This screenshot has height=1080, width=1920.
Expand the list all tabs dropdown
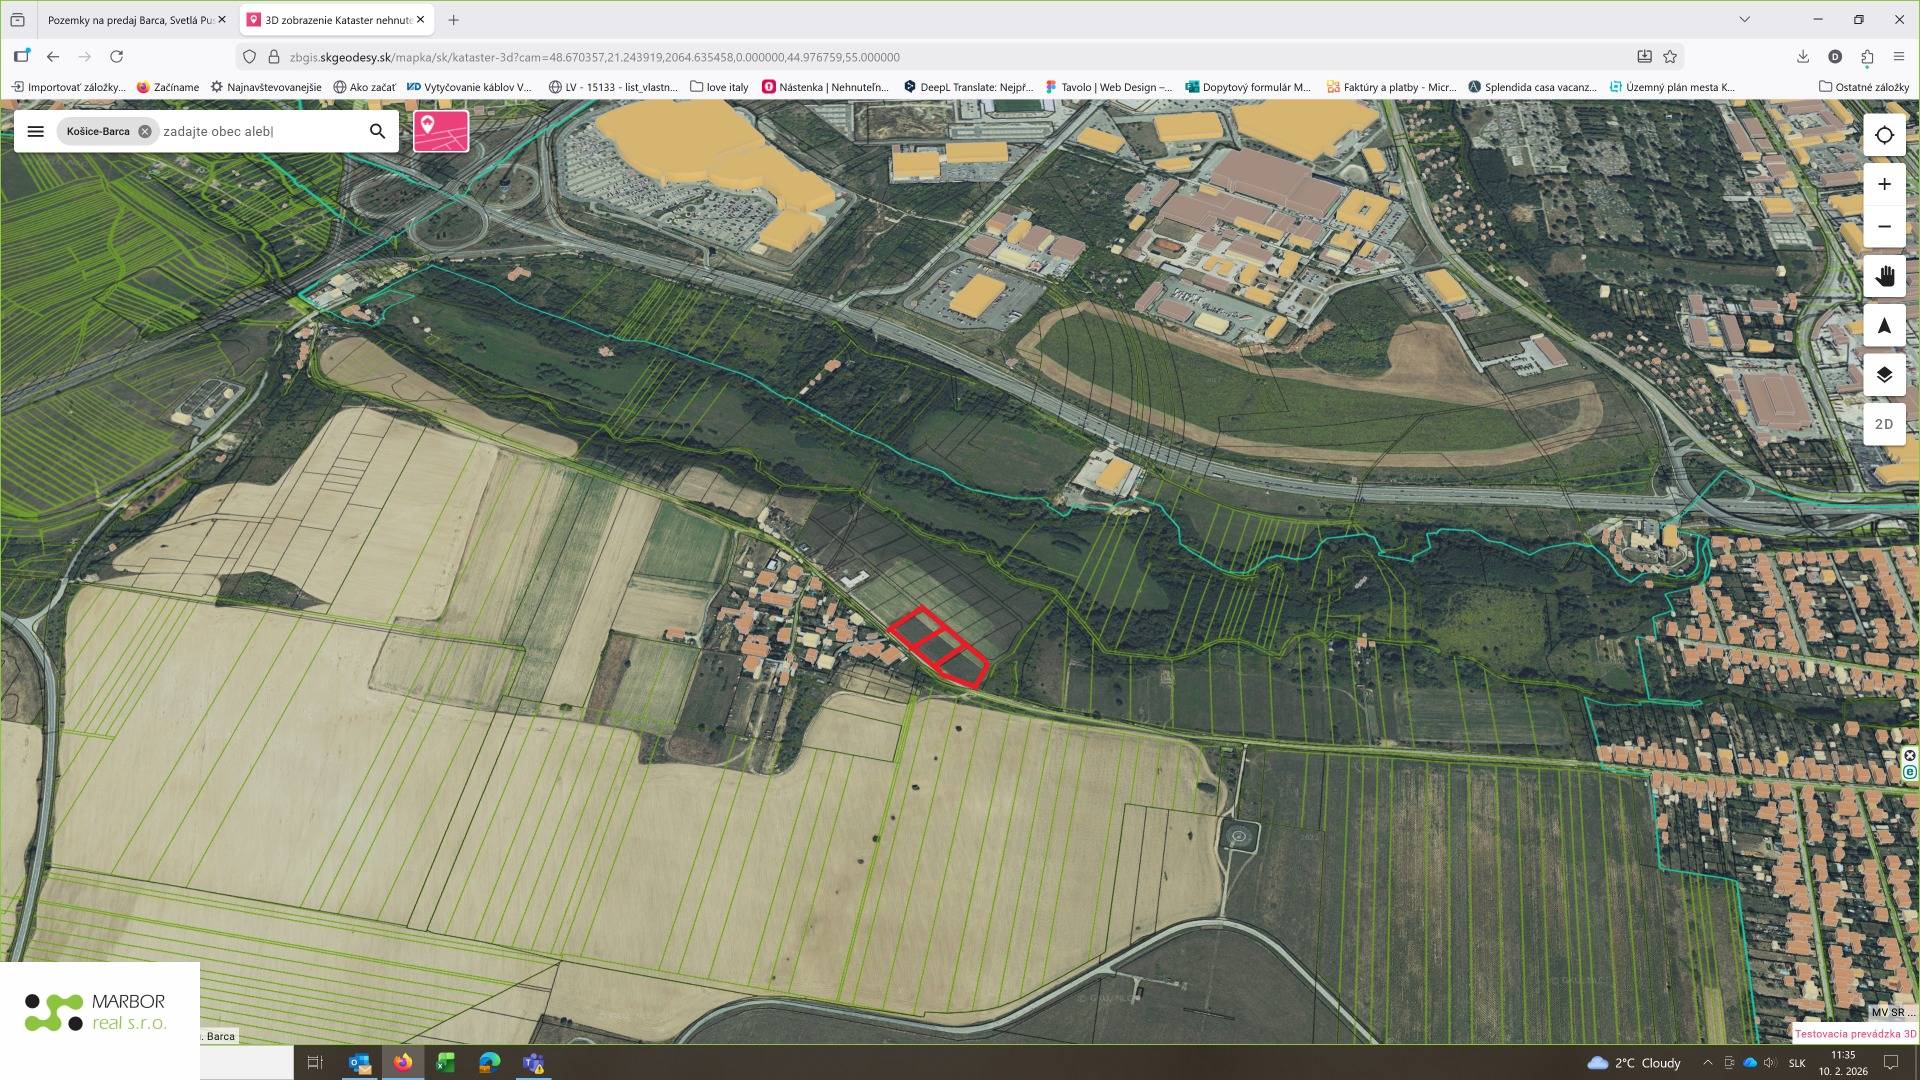[1744, 19]
